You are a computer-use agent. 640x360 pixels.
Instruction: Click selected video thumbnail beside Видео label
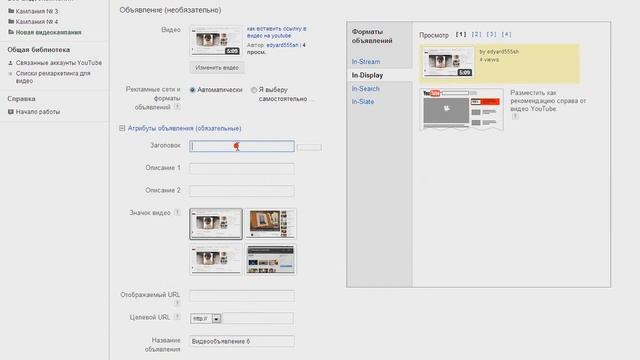coord(216,41)
